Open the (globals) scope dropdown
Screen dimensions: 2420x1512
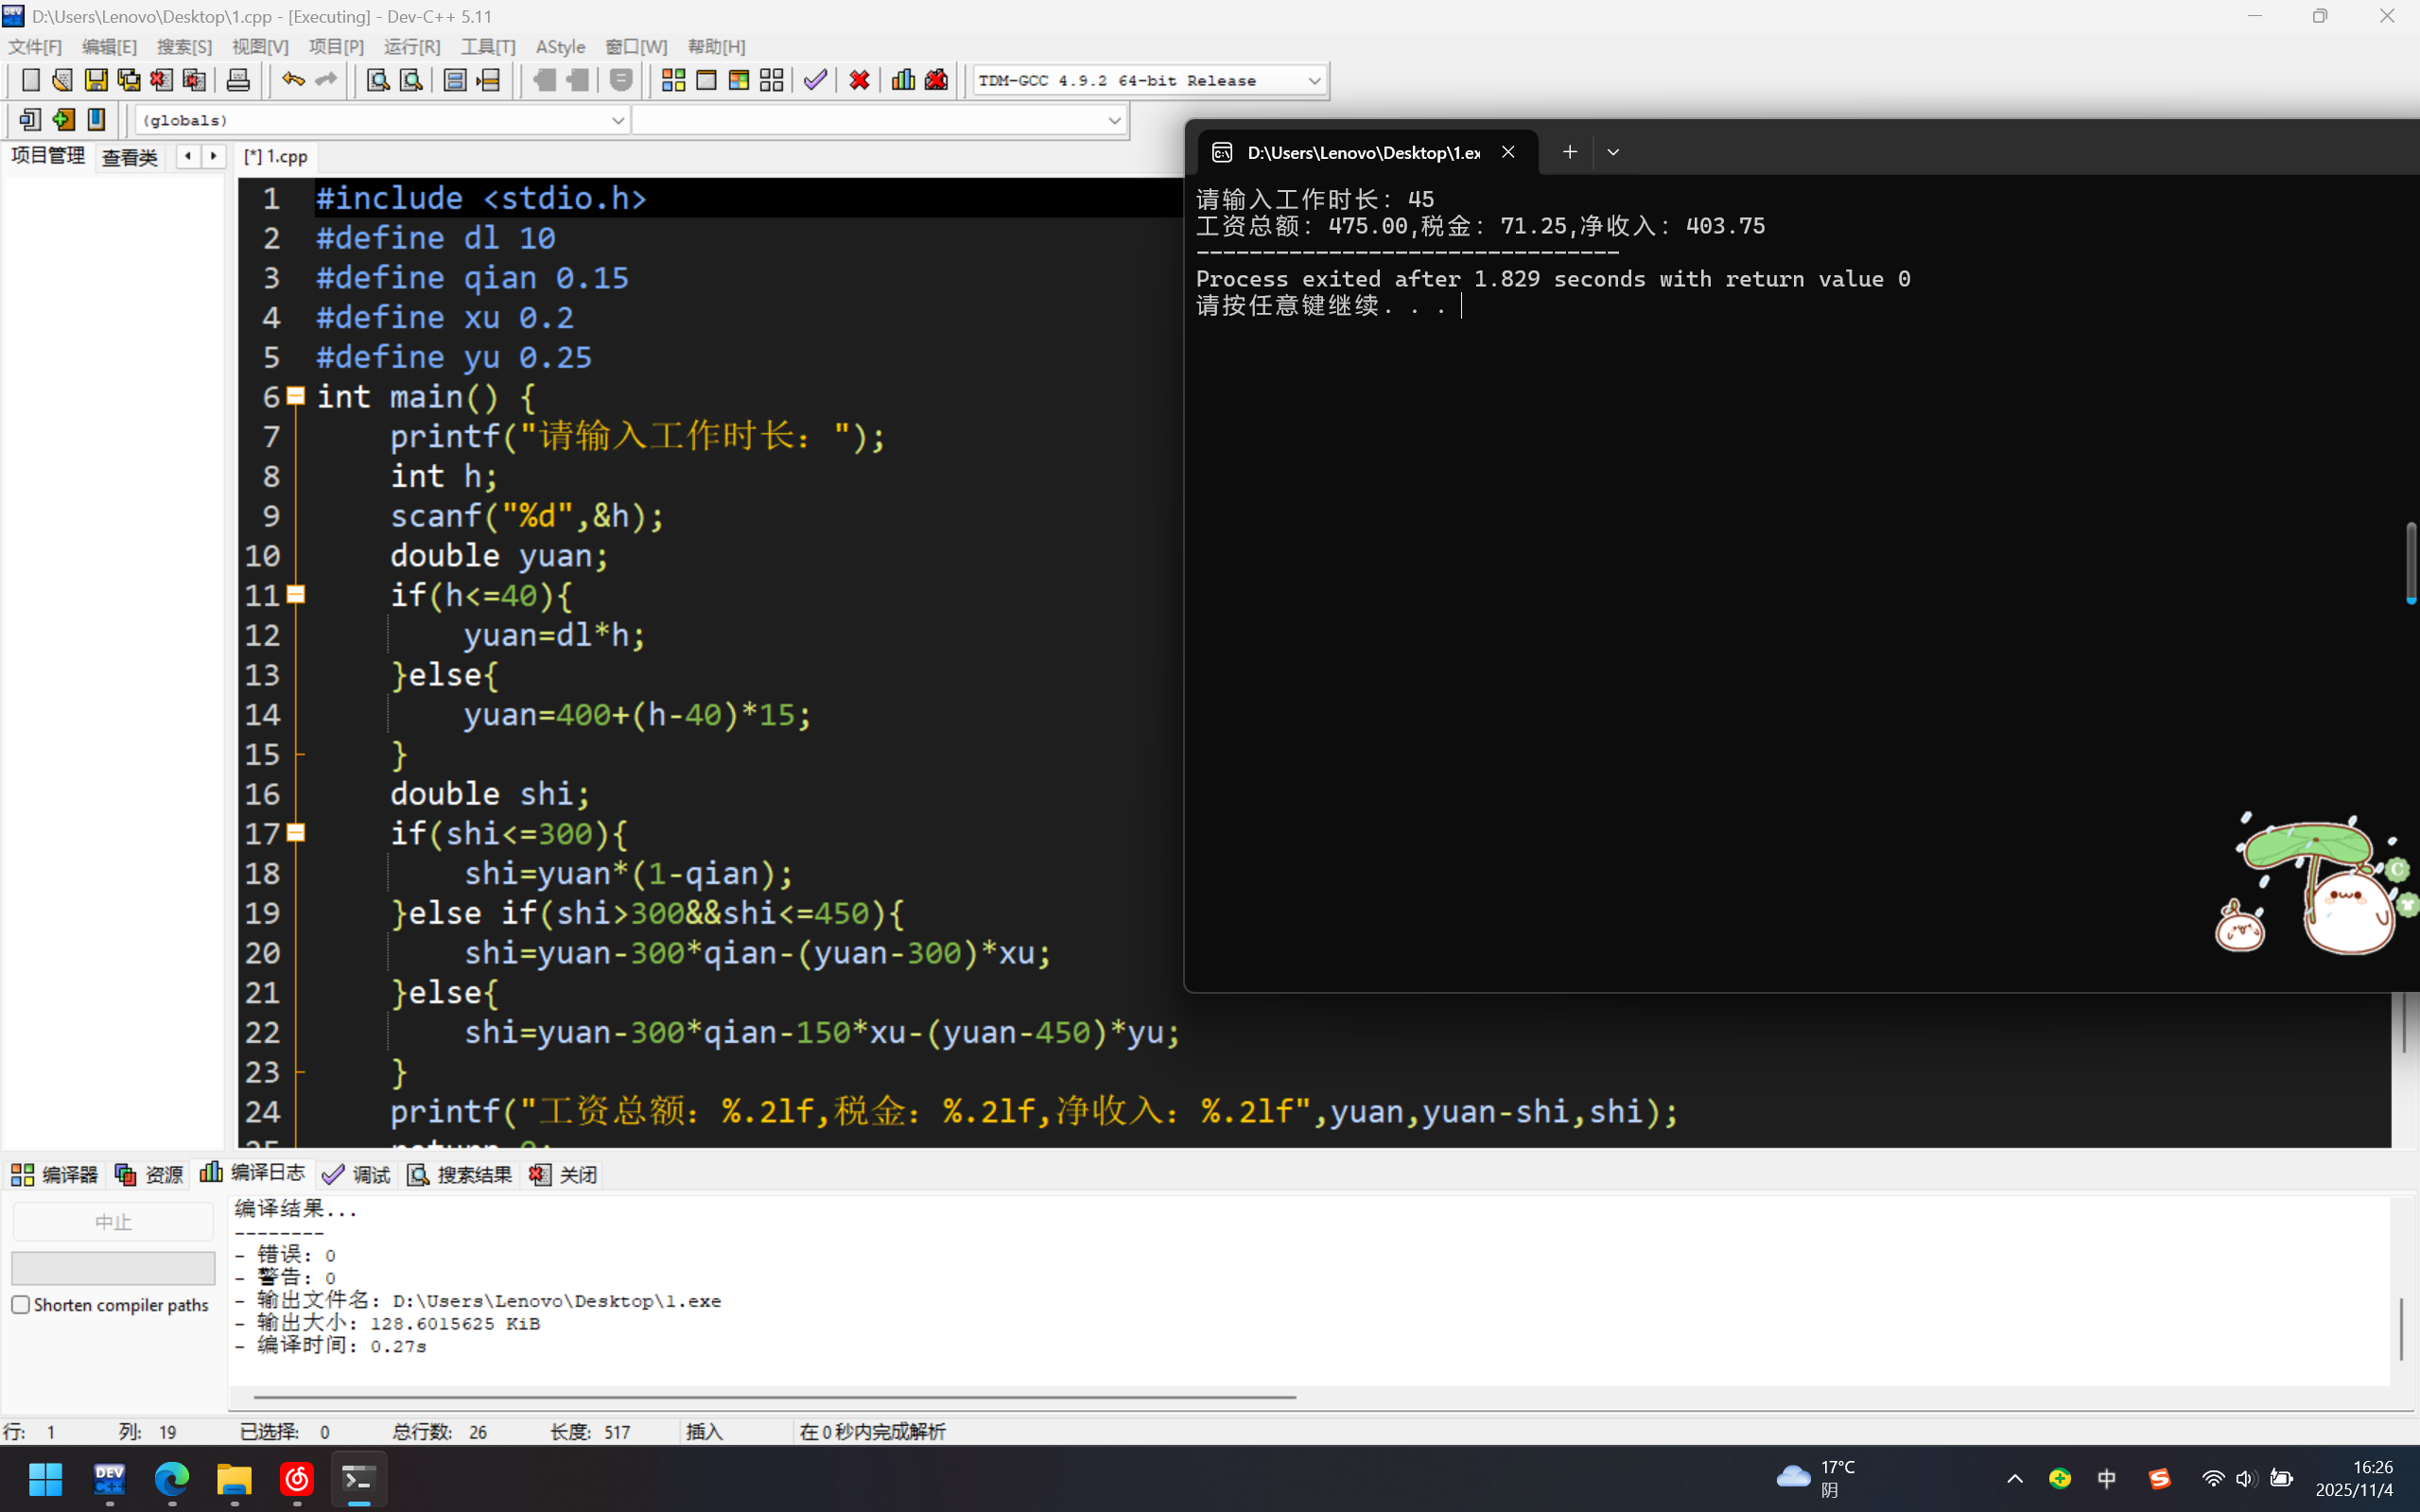click(617, 120)
